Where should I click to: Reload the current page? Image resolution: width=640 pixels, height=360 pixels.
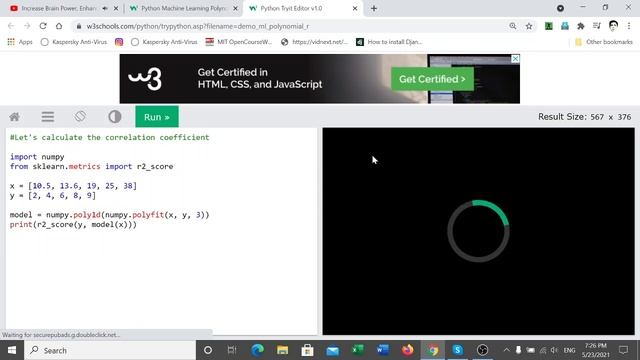[x=43, y=26]
